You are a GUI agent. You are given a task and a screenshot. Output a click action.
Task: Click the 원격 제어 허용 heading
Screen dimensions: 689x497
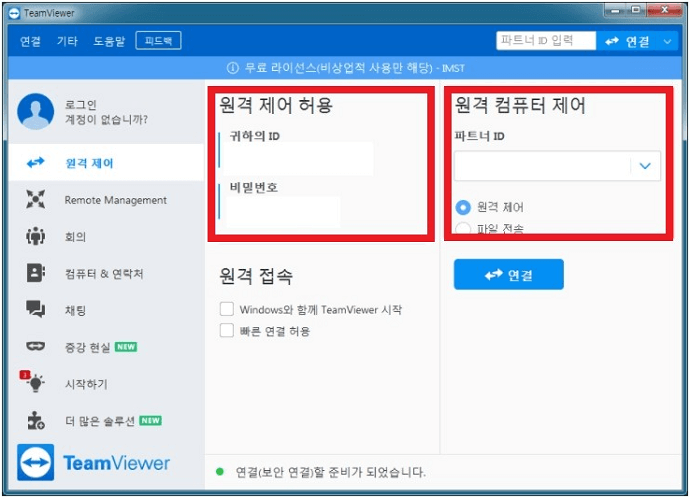[276, 105]
